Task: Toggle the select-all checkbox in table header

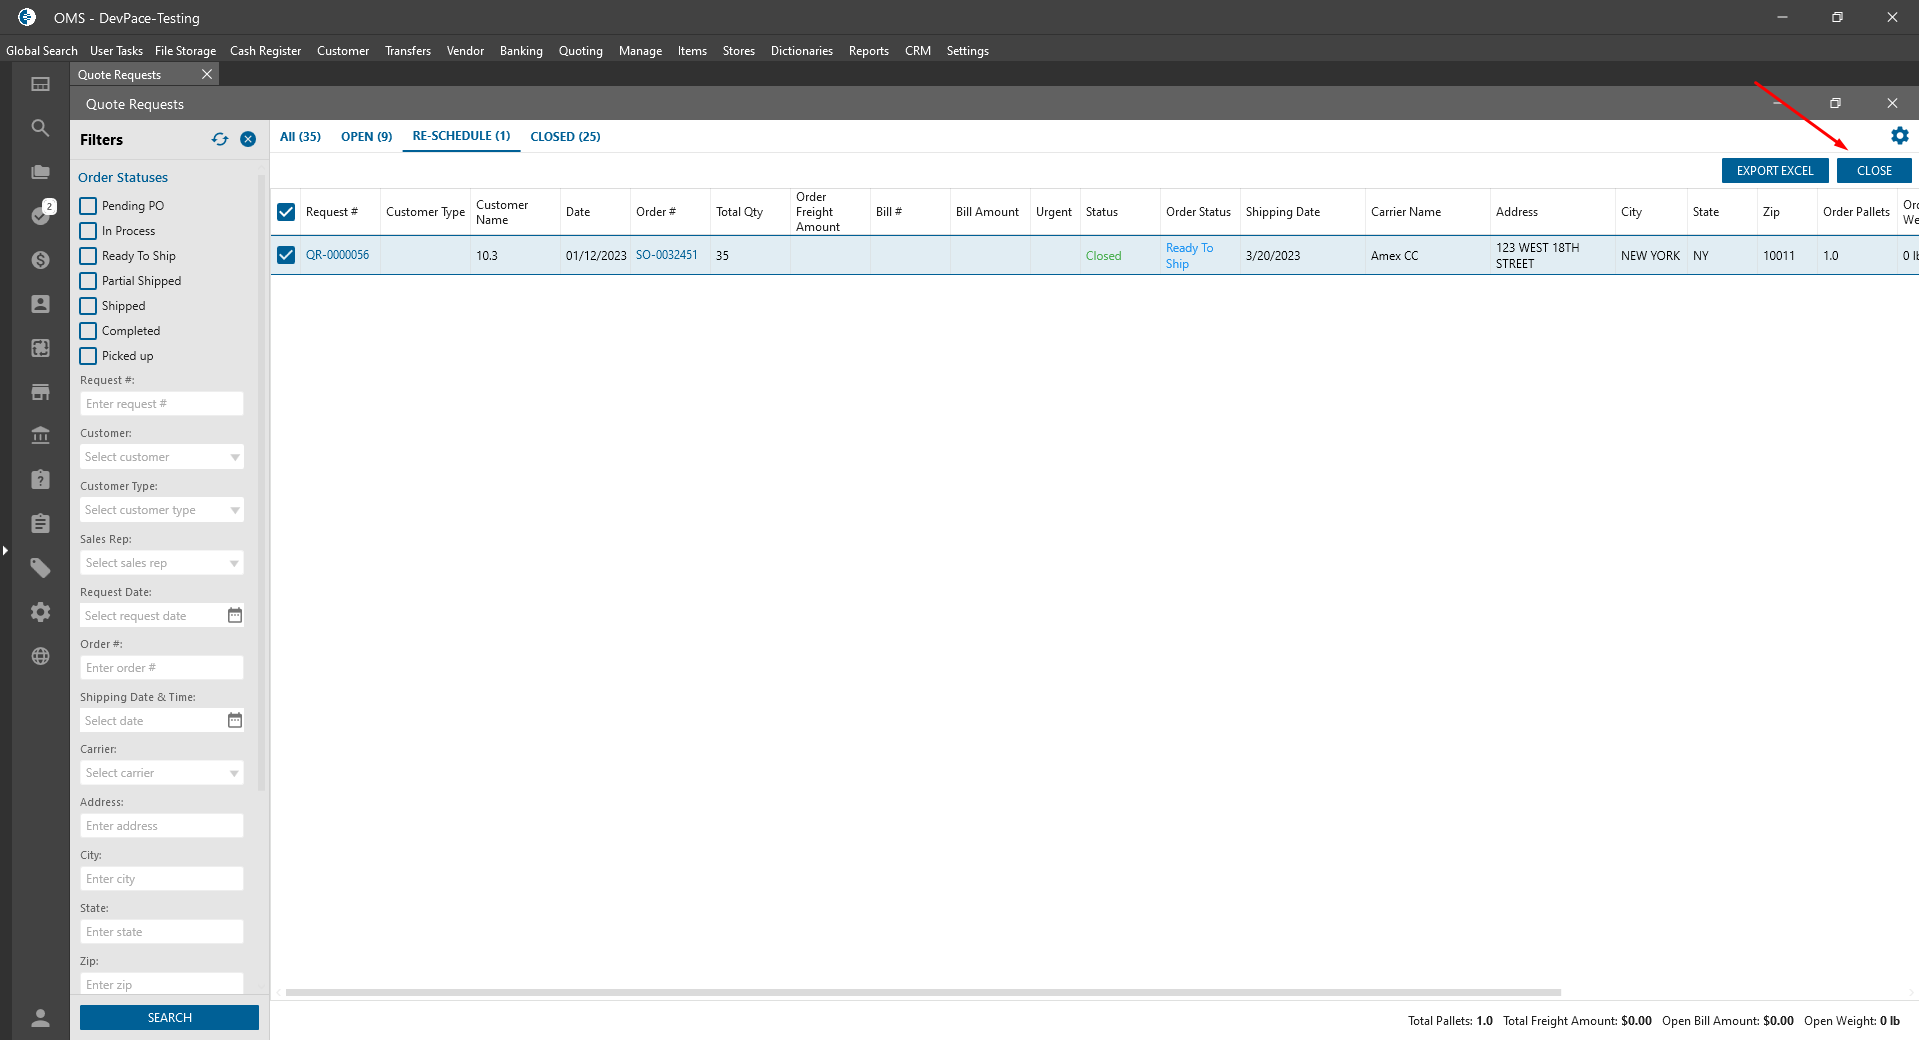Action: (286, 212)
